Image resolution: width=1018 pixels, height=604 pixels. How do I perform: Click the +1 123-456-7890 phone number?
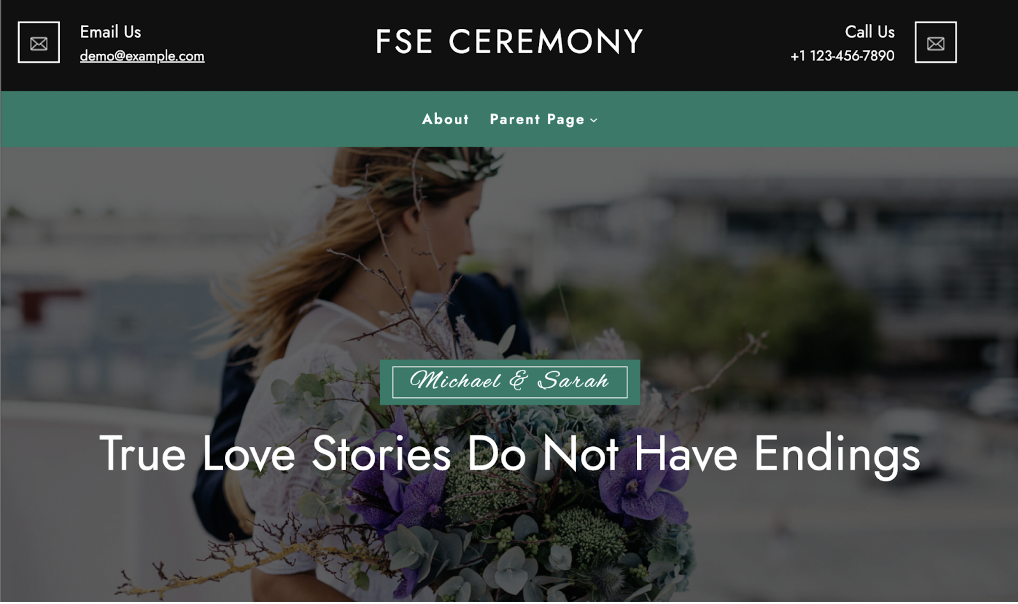(842, 56)
